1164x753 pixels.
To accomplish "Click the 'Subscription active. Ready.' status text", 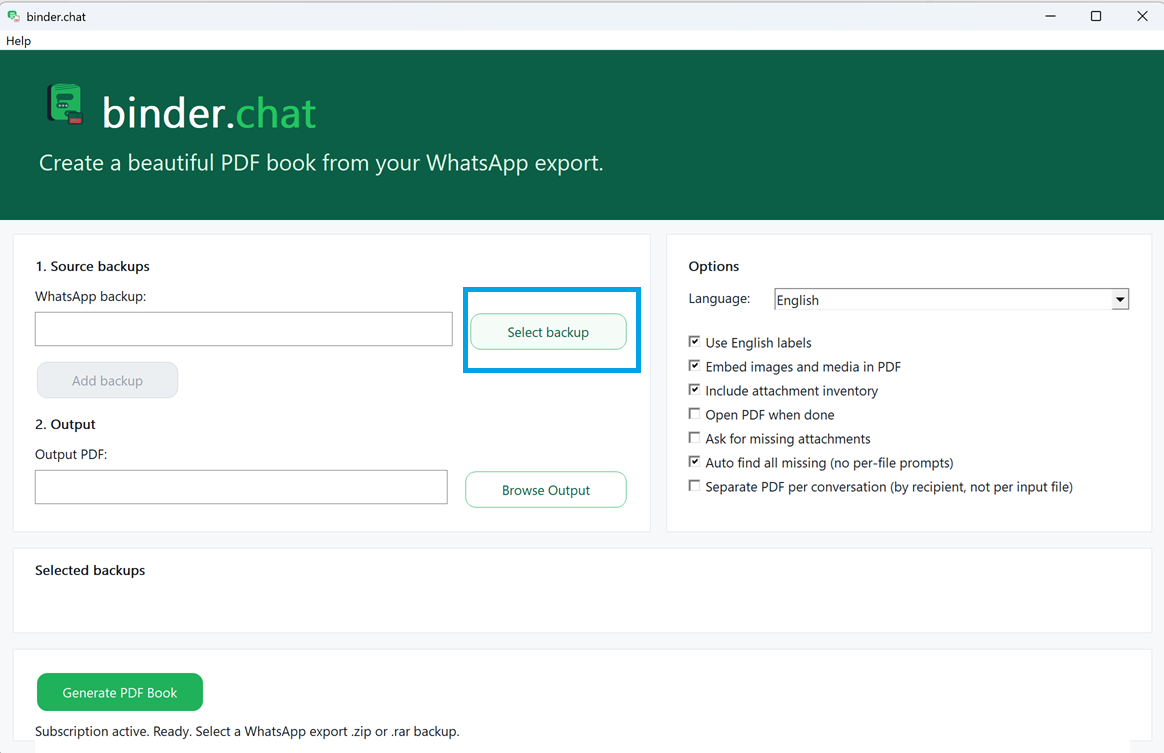I will click(247, 731).
